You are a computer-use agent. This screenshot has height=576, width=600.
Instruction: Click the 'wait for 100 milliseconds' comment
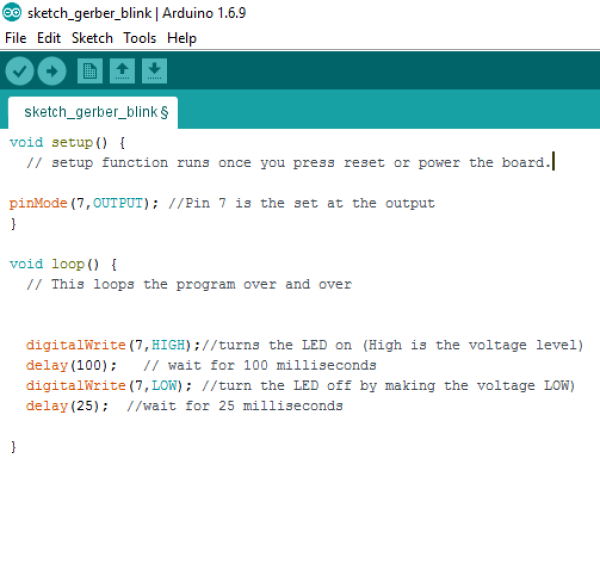260,366
